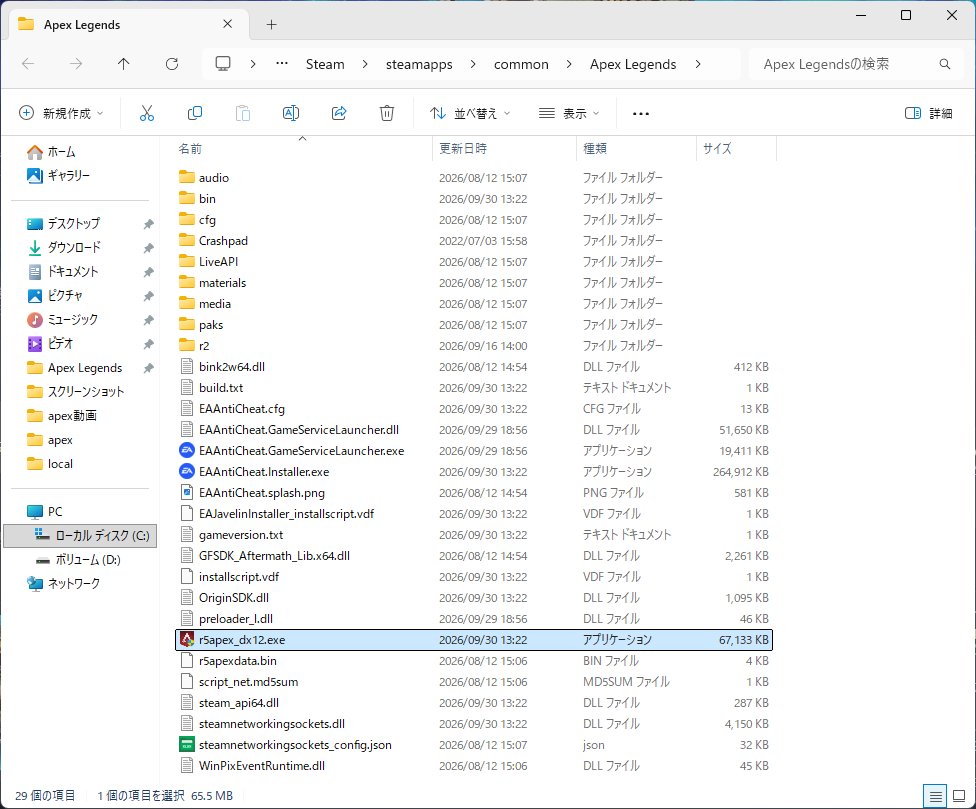Click the Copy icon in toolbar
976x809 pixels.
pyautogui.click(x=195, y=113)
